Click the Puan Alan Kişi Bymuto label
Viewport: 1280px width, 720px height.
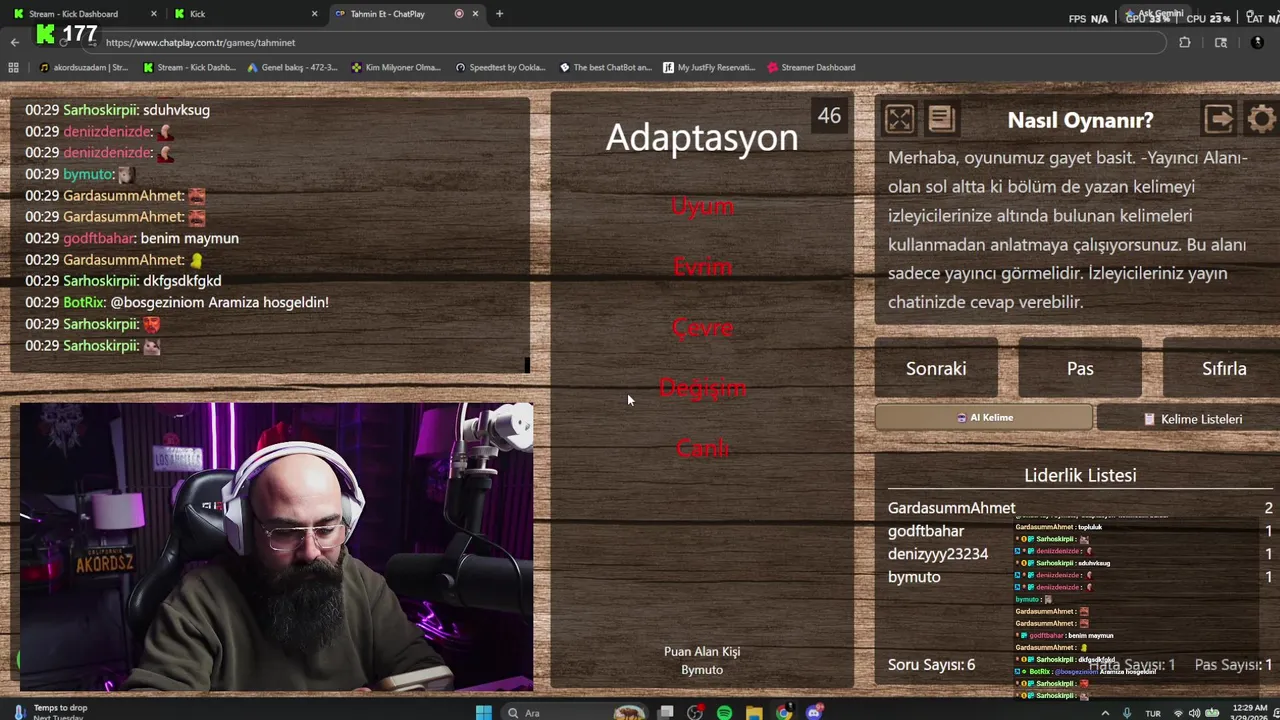pos(702,660)
